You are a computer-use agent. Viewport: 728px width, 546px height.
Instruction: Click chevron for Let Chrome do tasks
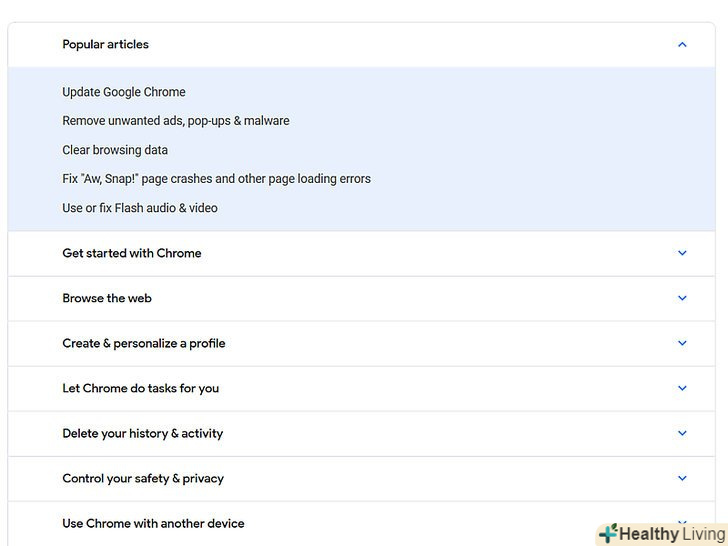(x=682, y=388)
